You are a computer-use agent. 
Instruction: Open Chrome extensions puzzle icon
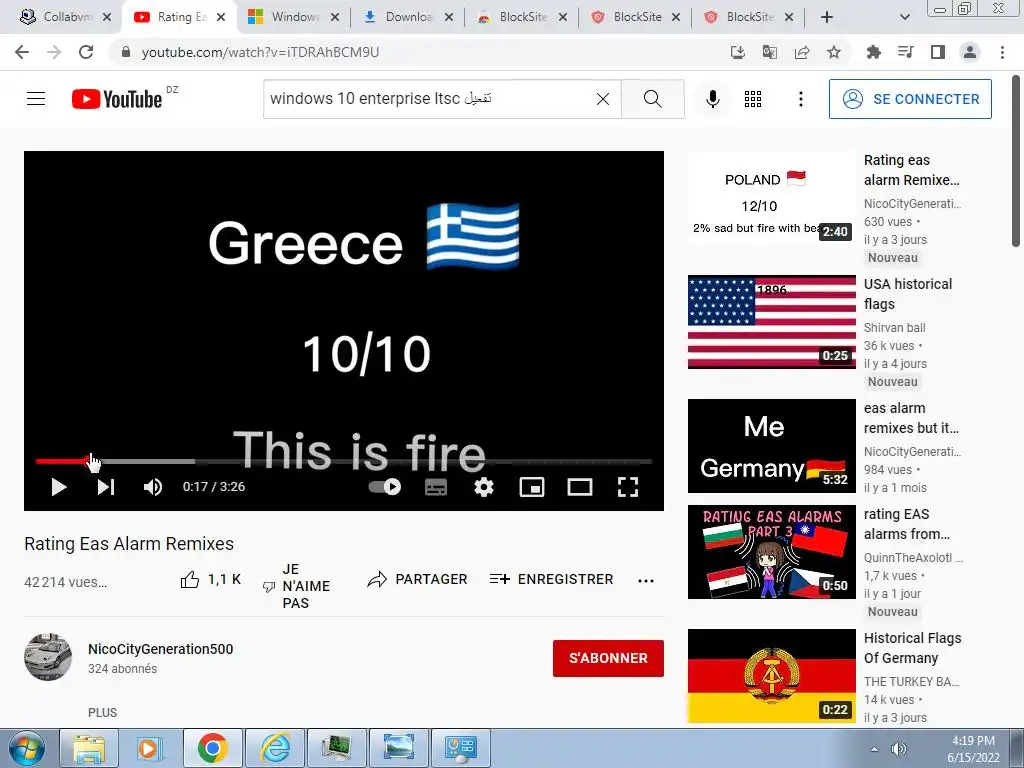point(873,52)
